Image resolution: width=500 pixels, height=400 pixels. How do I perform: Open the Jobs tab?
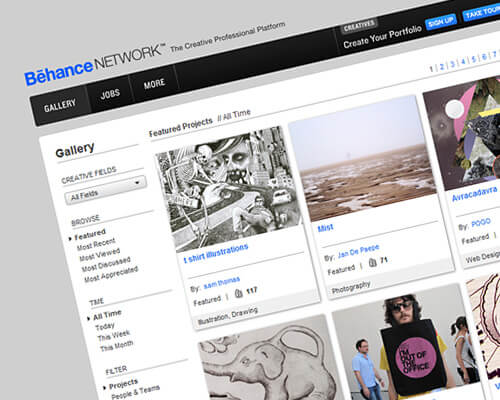coord(110,94)
